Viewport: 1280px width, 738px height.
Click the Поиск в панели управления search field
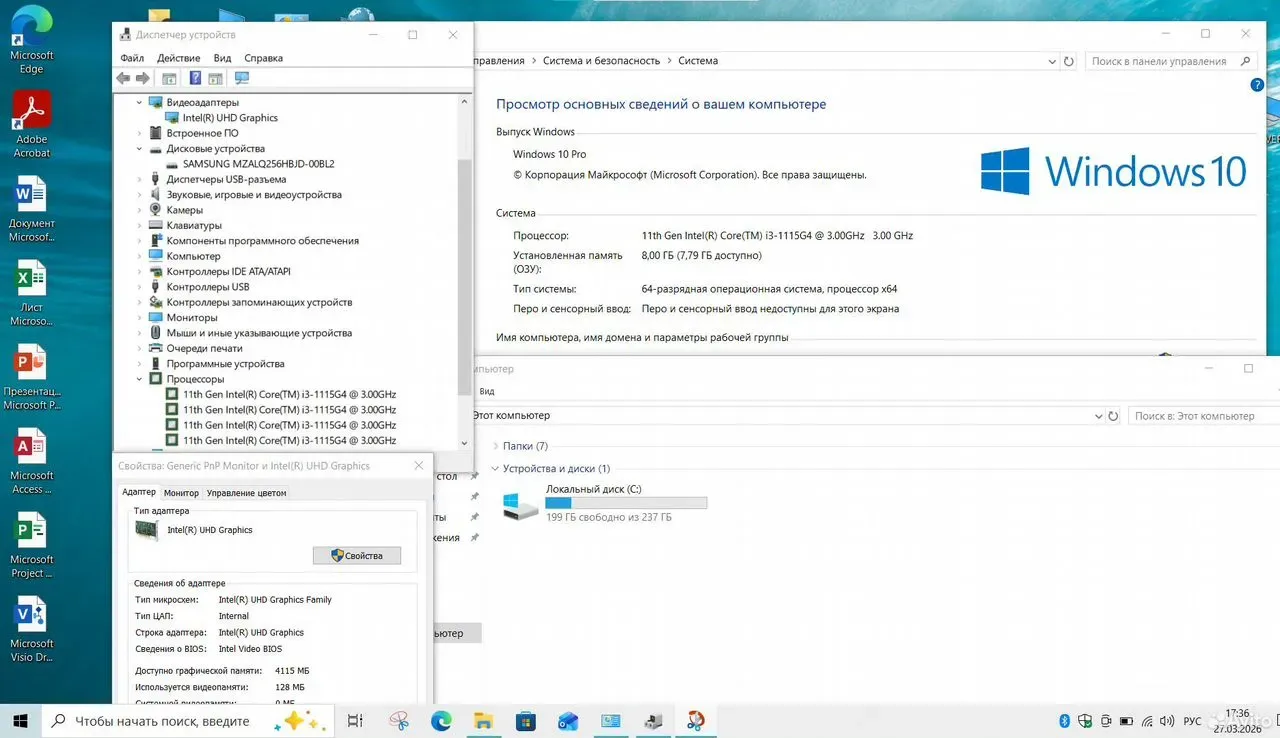1170,61
